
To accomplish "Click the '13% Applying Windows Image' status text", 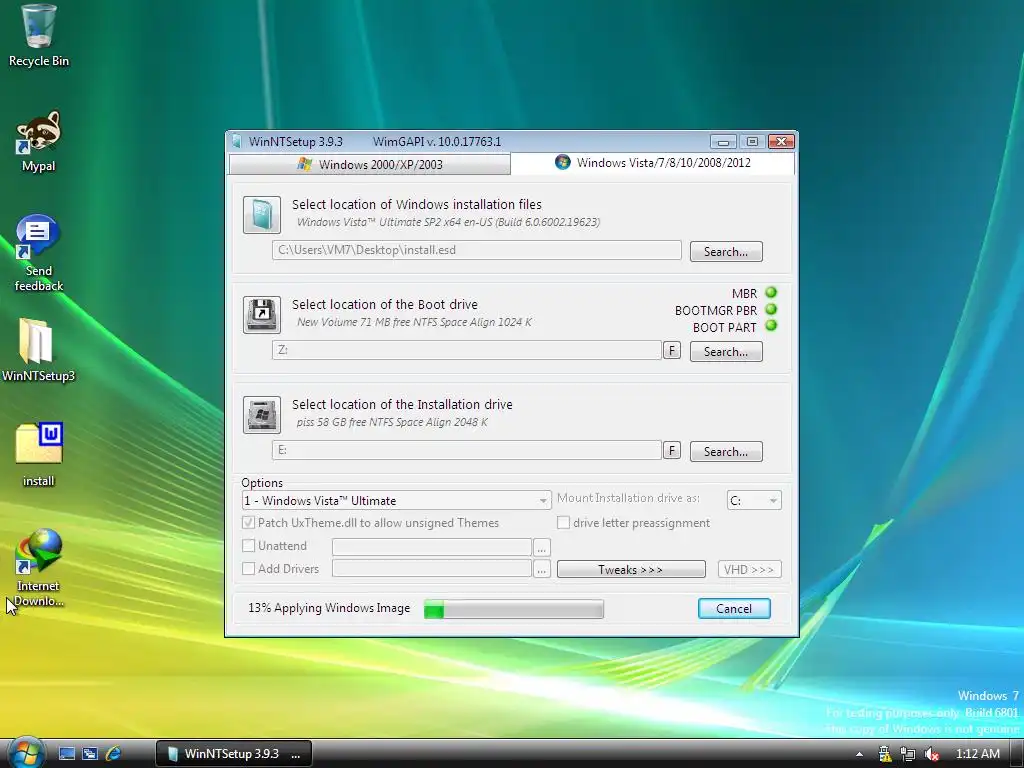I will click(x=329, y=608).
